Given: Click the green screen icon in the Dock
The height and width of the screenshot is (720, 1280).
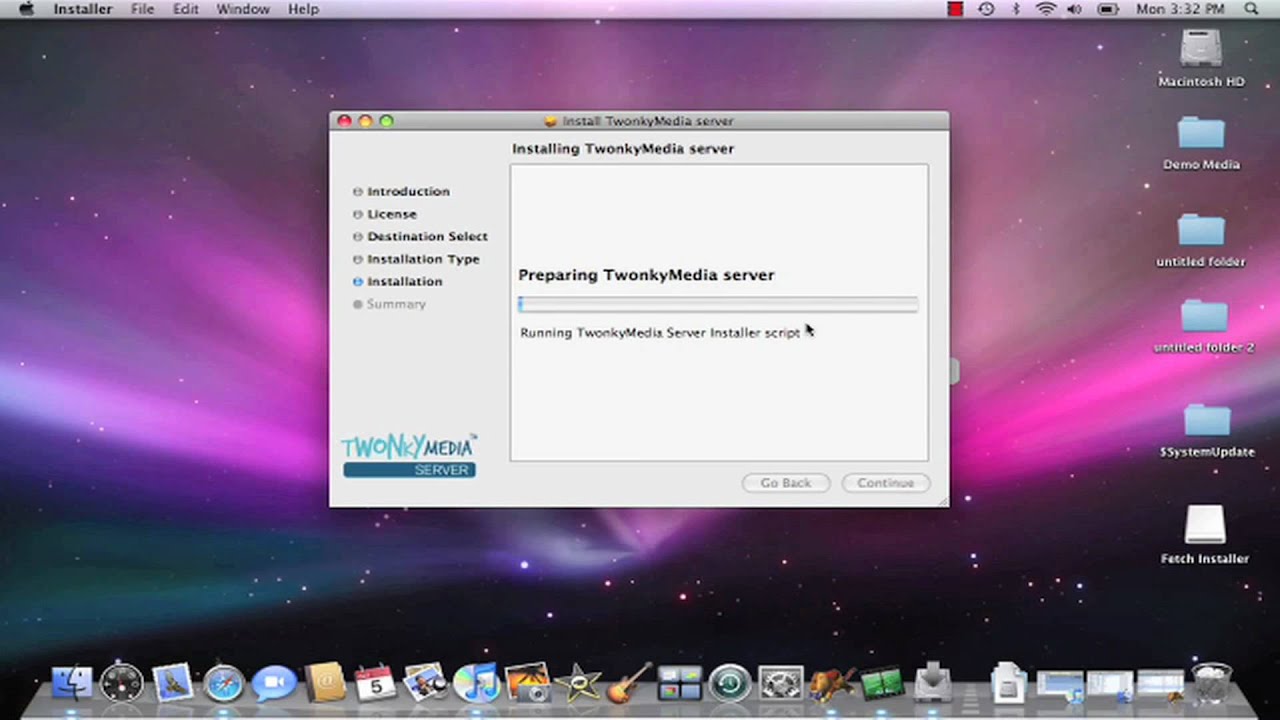Looking at the screenshot, I should [881, 684].
